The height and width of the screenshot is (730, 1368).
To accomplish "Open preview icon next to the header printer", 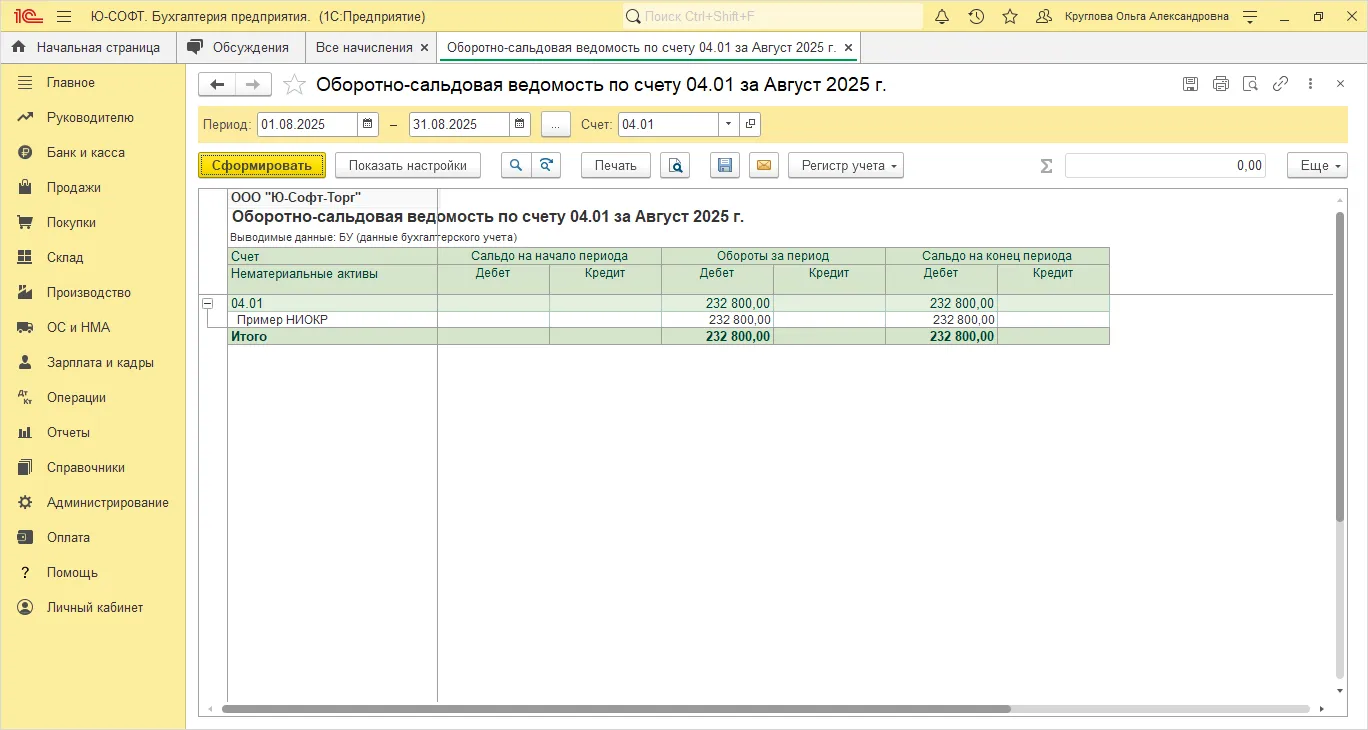I will pyautogui.click(x=1250, y=84).
